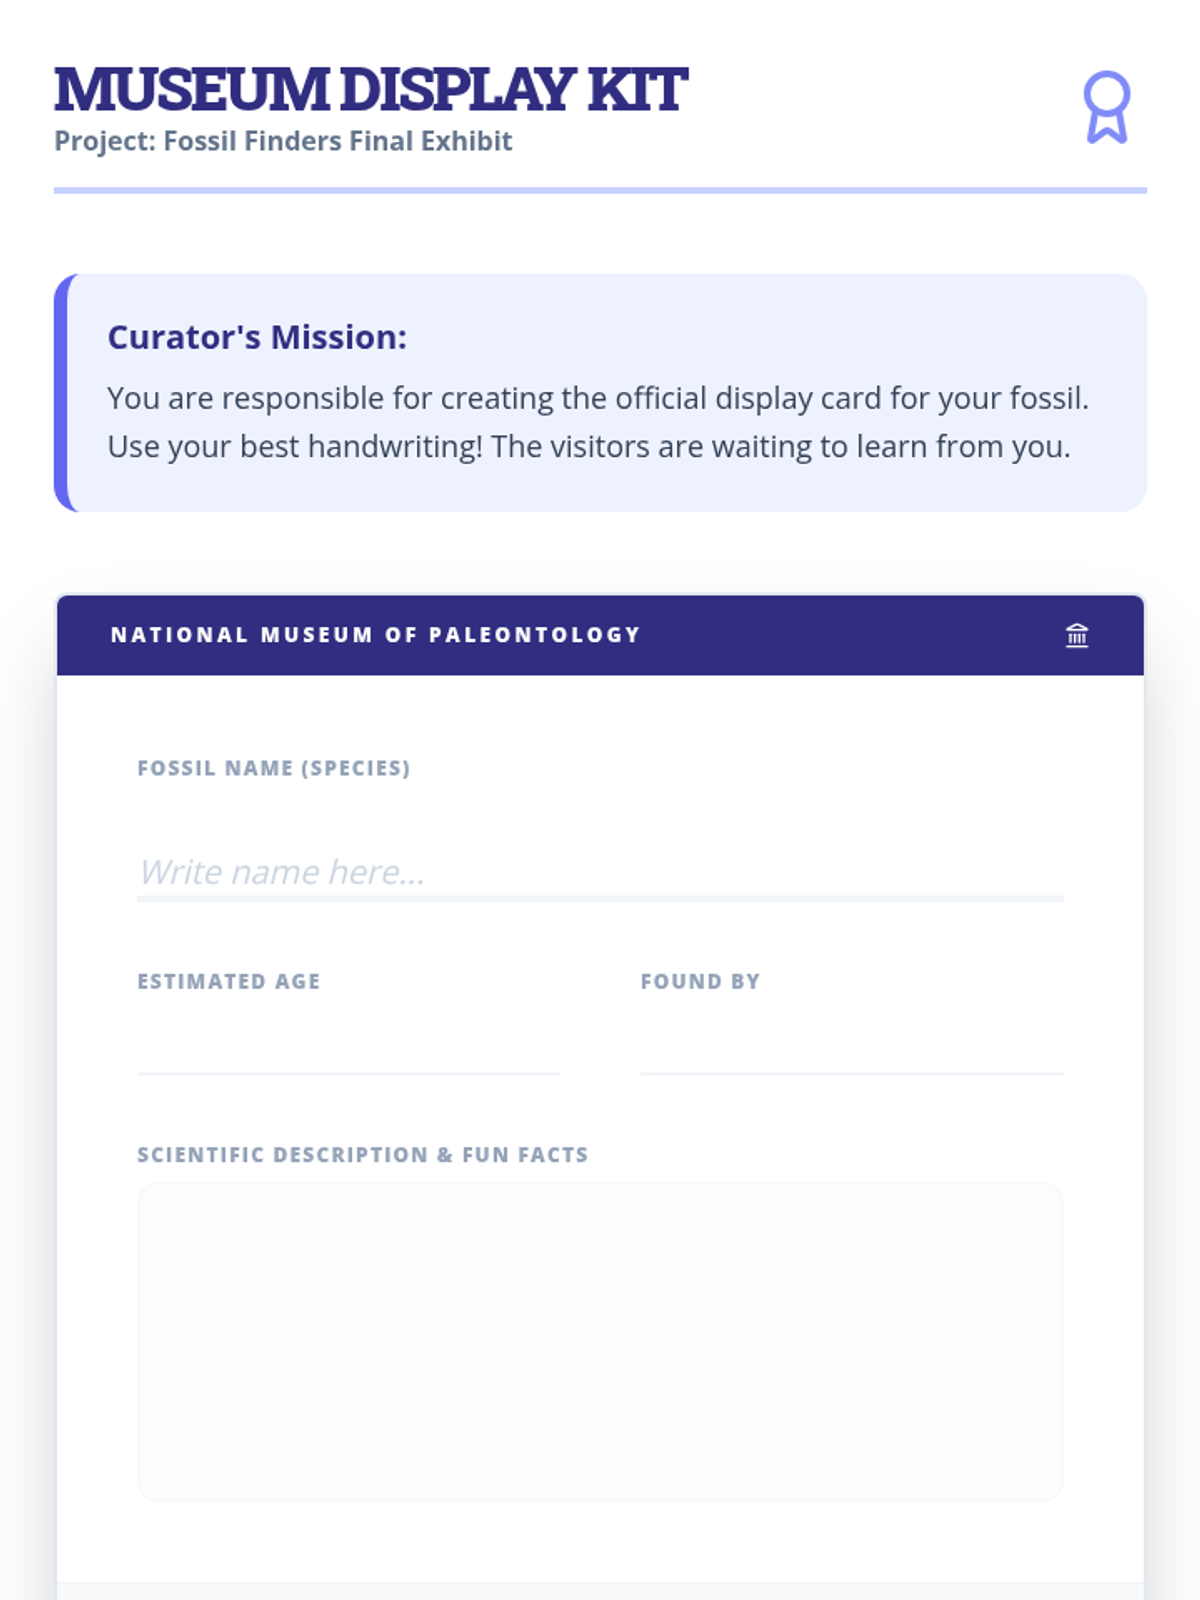Click 'National Museum of Paleontology' banner text
Screen dimensions: 1200x1600
tap(376, 635)
